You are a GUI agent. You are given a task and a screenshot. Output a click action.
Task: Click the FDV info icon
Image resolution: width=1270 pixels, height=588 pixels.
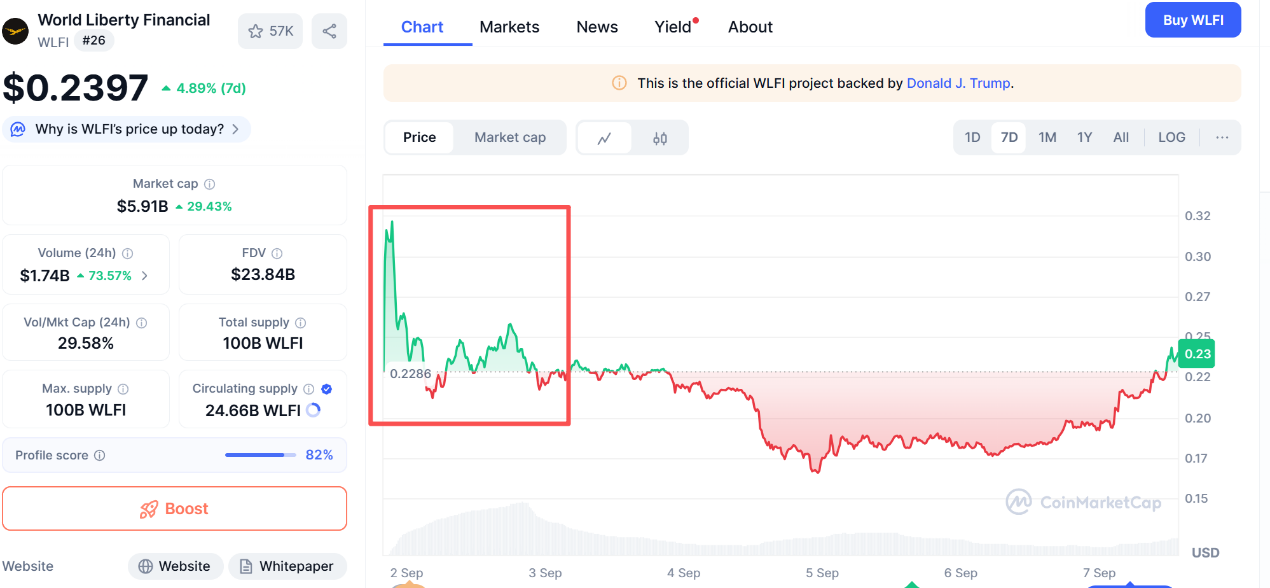(277, 253)
